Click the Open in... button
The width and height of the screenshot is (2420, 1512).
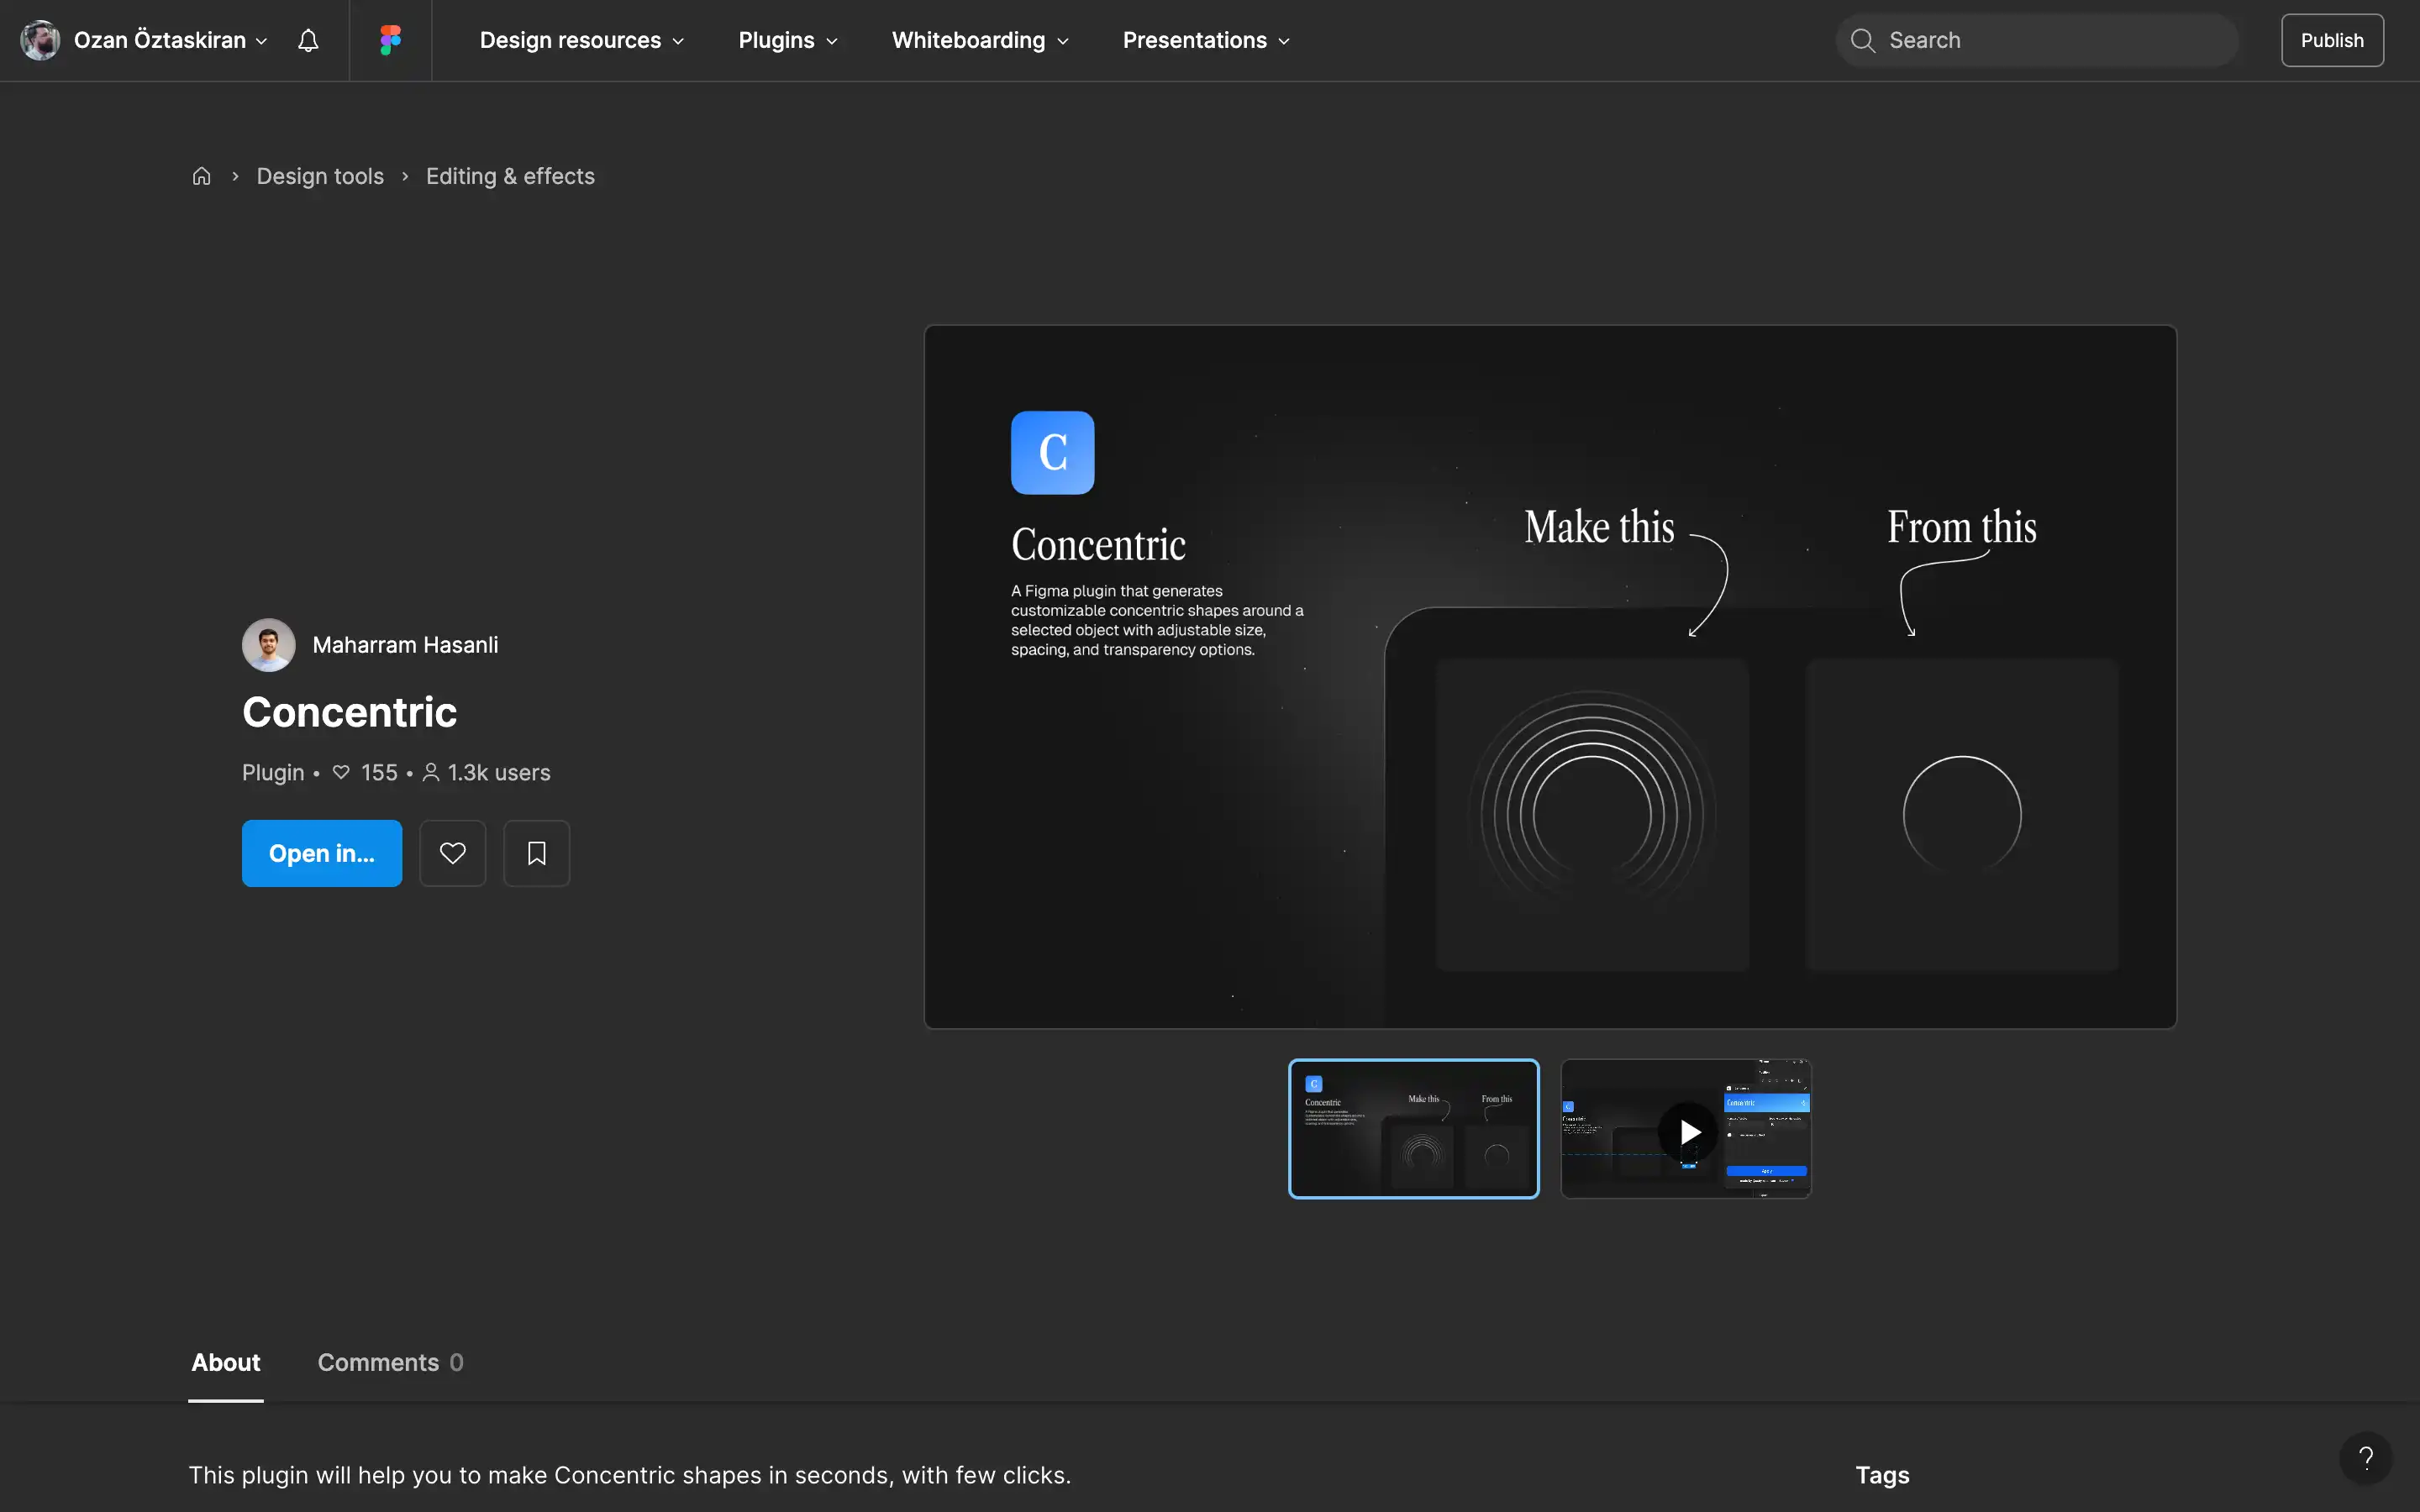coord(322,853)
